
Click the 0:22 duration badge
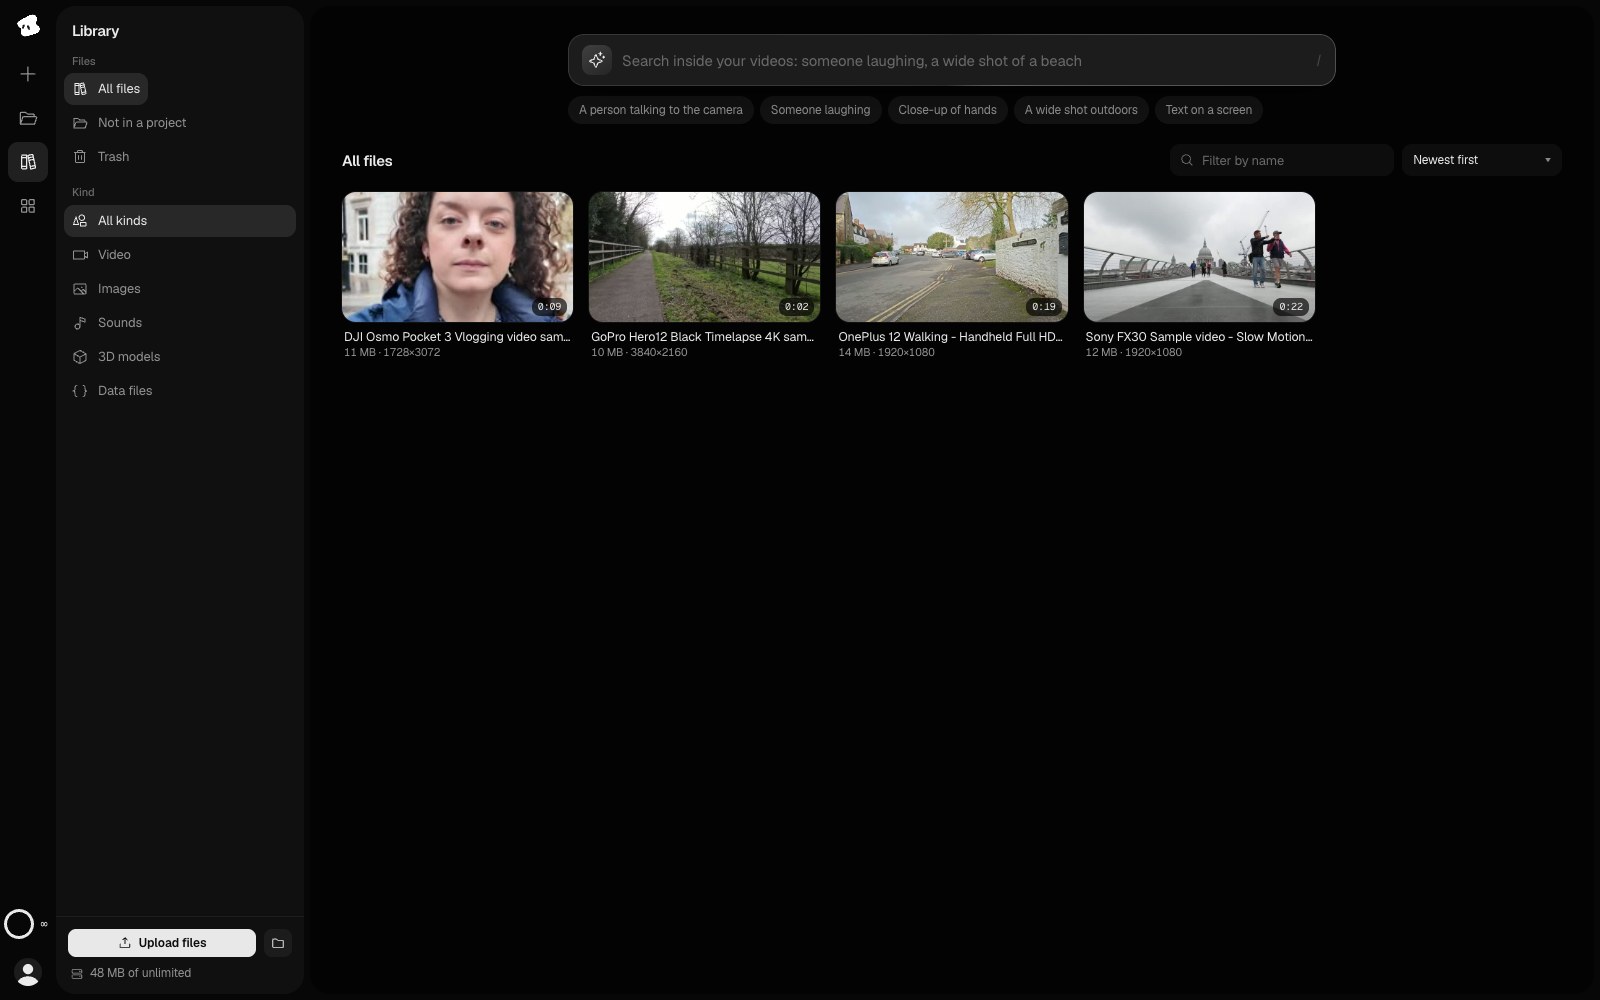1291,307
